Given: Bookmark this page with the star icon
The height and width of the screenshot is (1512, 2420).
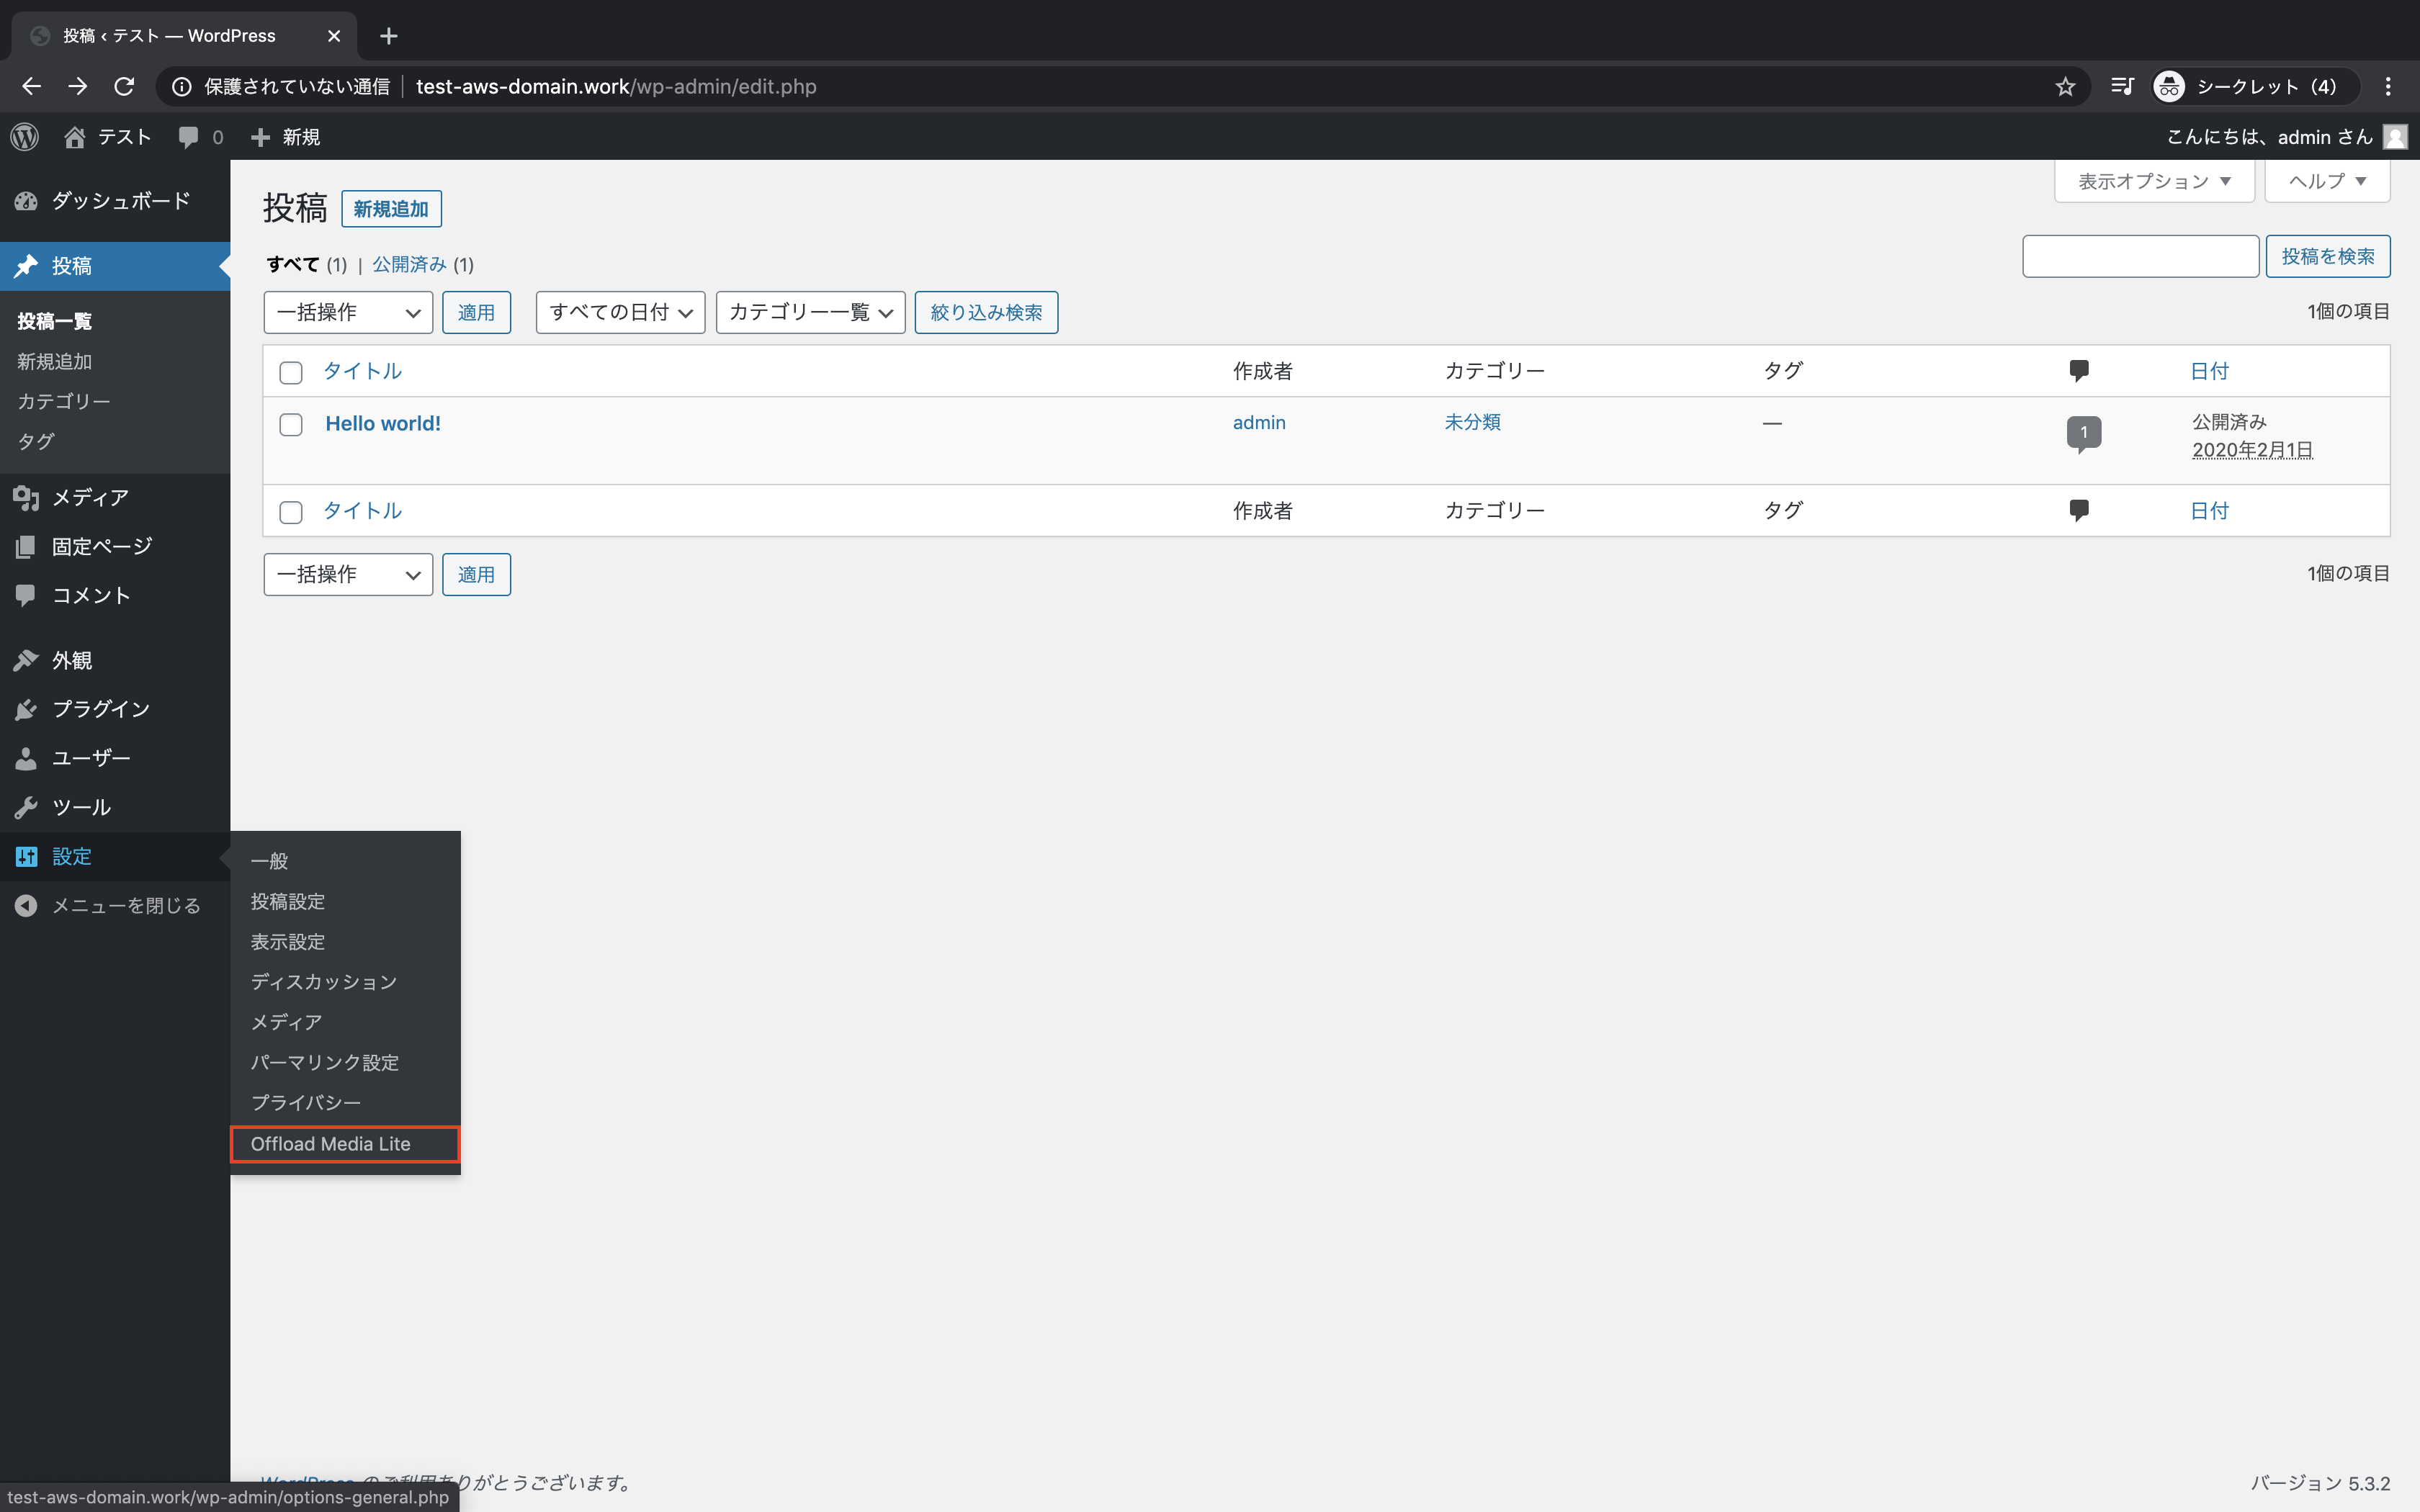Looking at the screenshot, I should [x=2065, y=87].
